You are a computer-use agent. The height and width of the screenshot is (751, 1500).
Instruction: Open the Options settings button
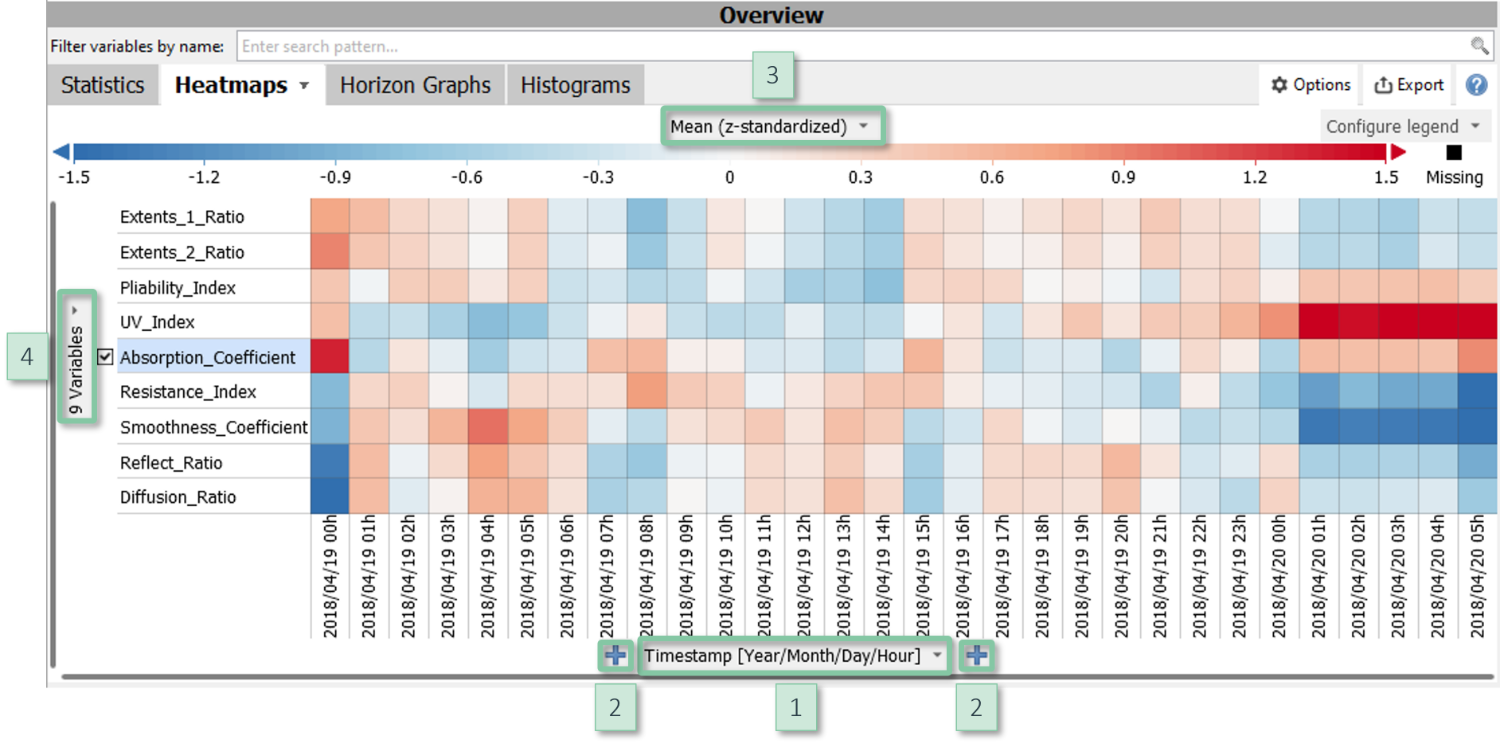click(x=1310, y=86)
